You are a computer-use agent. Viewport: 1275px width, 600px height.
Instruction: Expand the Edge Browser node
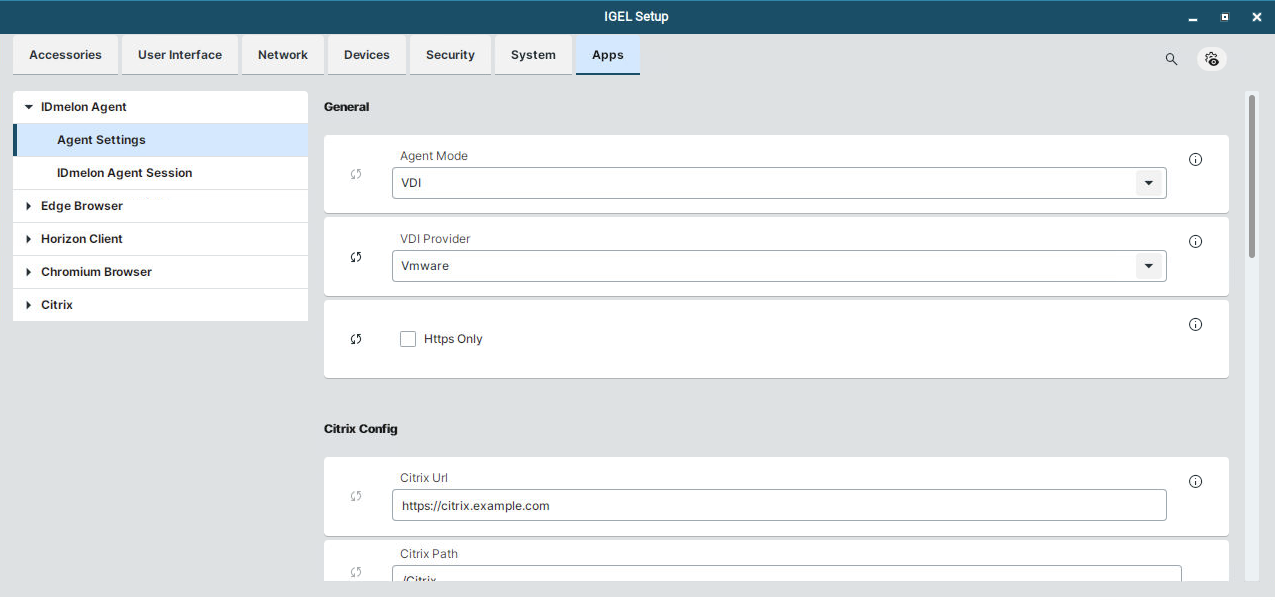tap(29, 206)
